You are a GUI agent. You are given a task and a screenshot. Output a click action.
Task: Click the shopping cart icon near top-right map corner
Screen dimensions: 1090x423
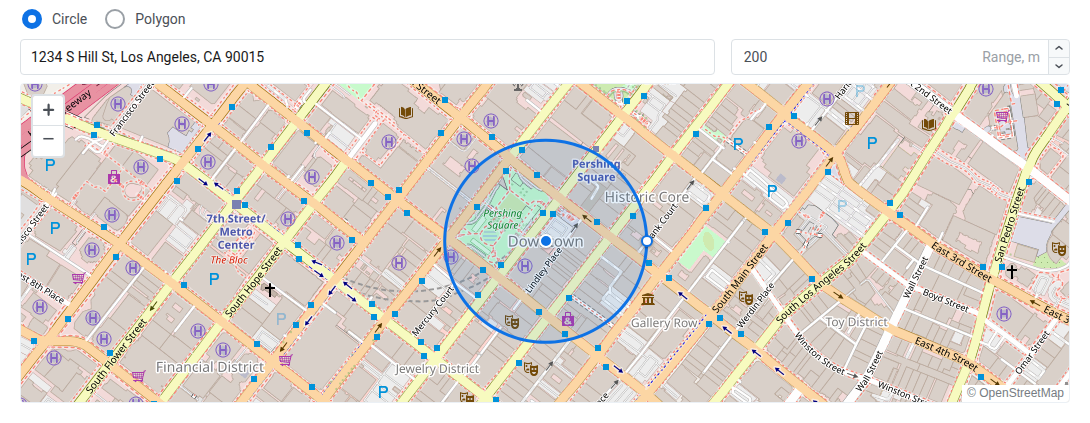[x=1002, y=115]
